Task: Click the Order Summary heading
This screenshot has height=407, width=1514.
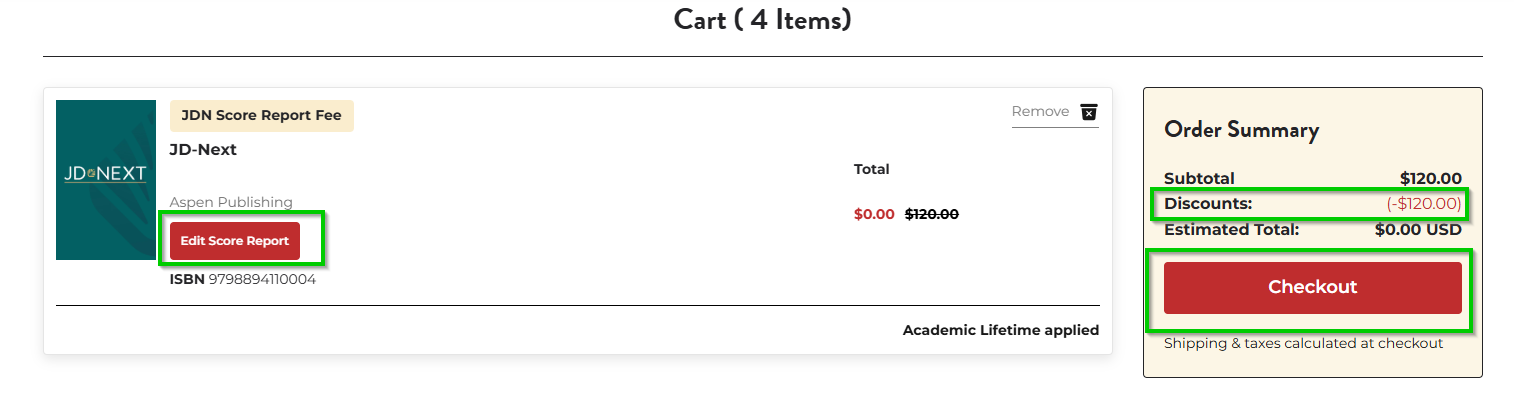Action: pyautogui.click(x=1241, y=130)
